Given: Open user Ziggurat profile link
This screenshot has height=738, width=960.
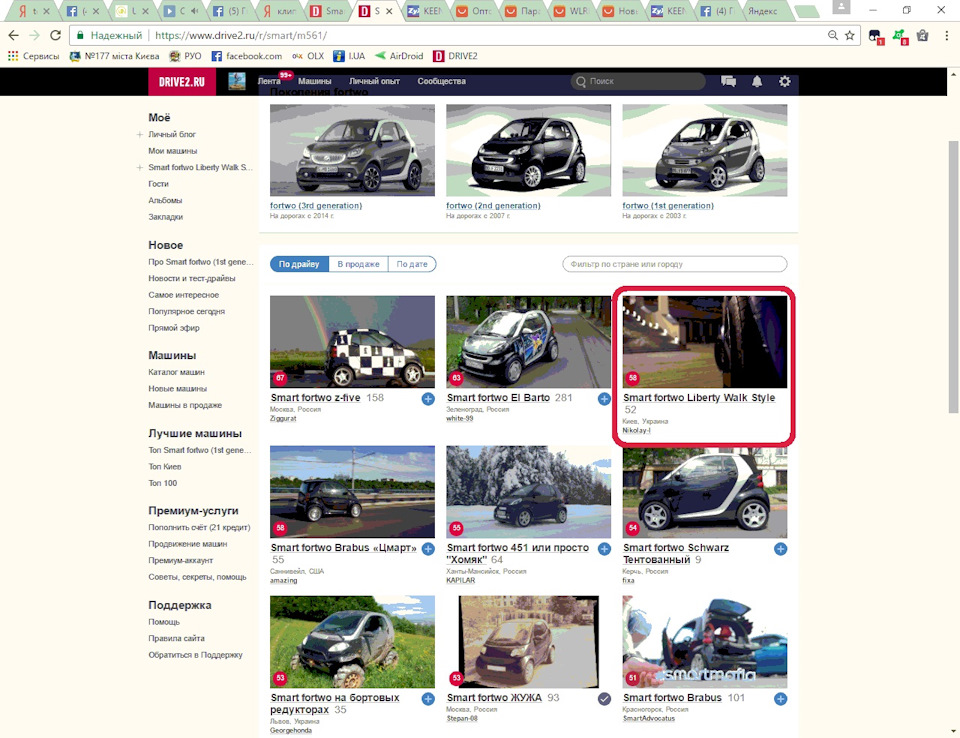Looking at the screenshot, I should tap(283, 418).
